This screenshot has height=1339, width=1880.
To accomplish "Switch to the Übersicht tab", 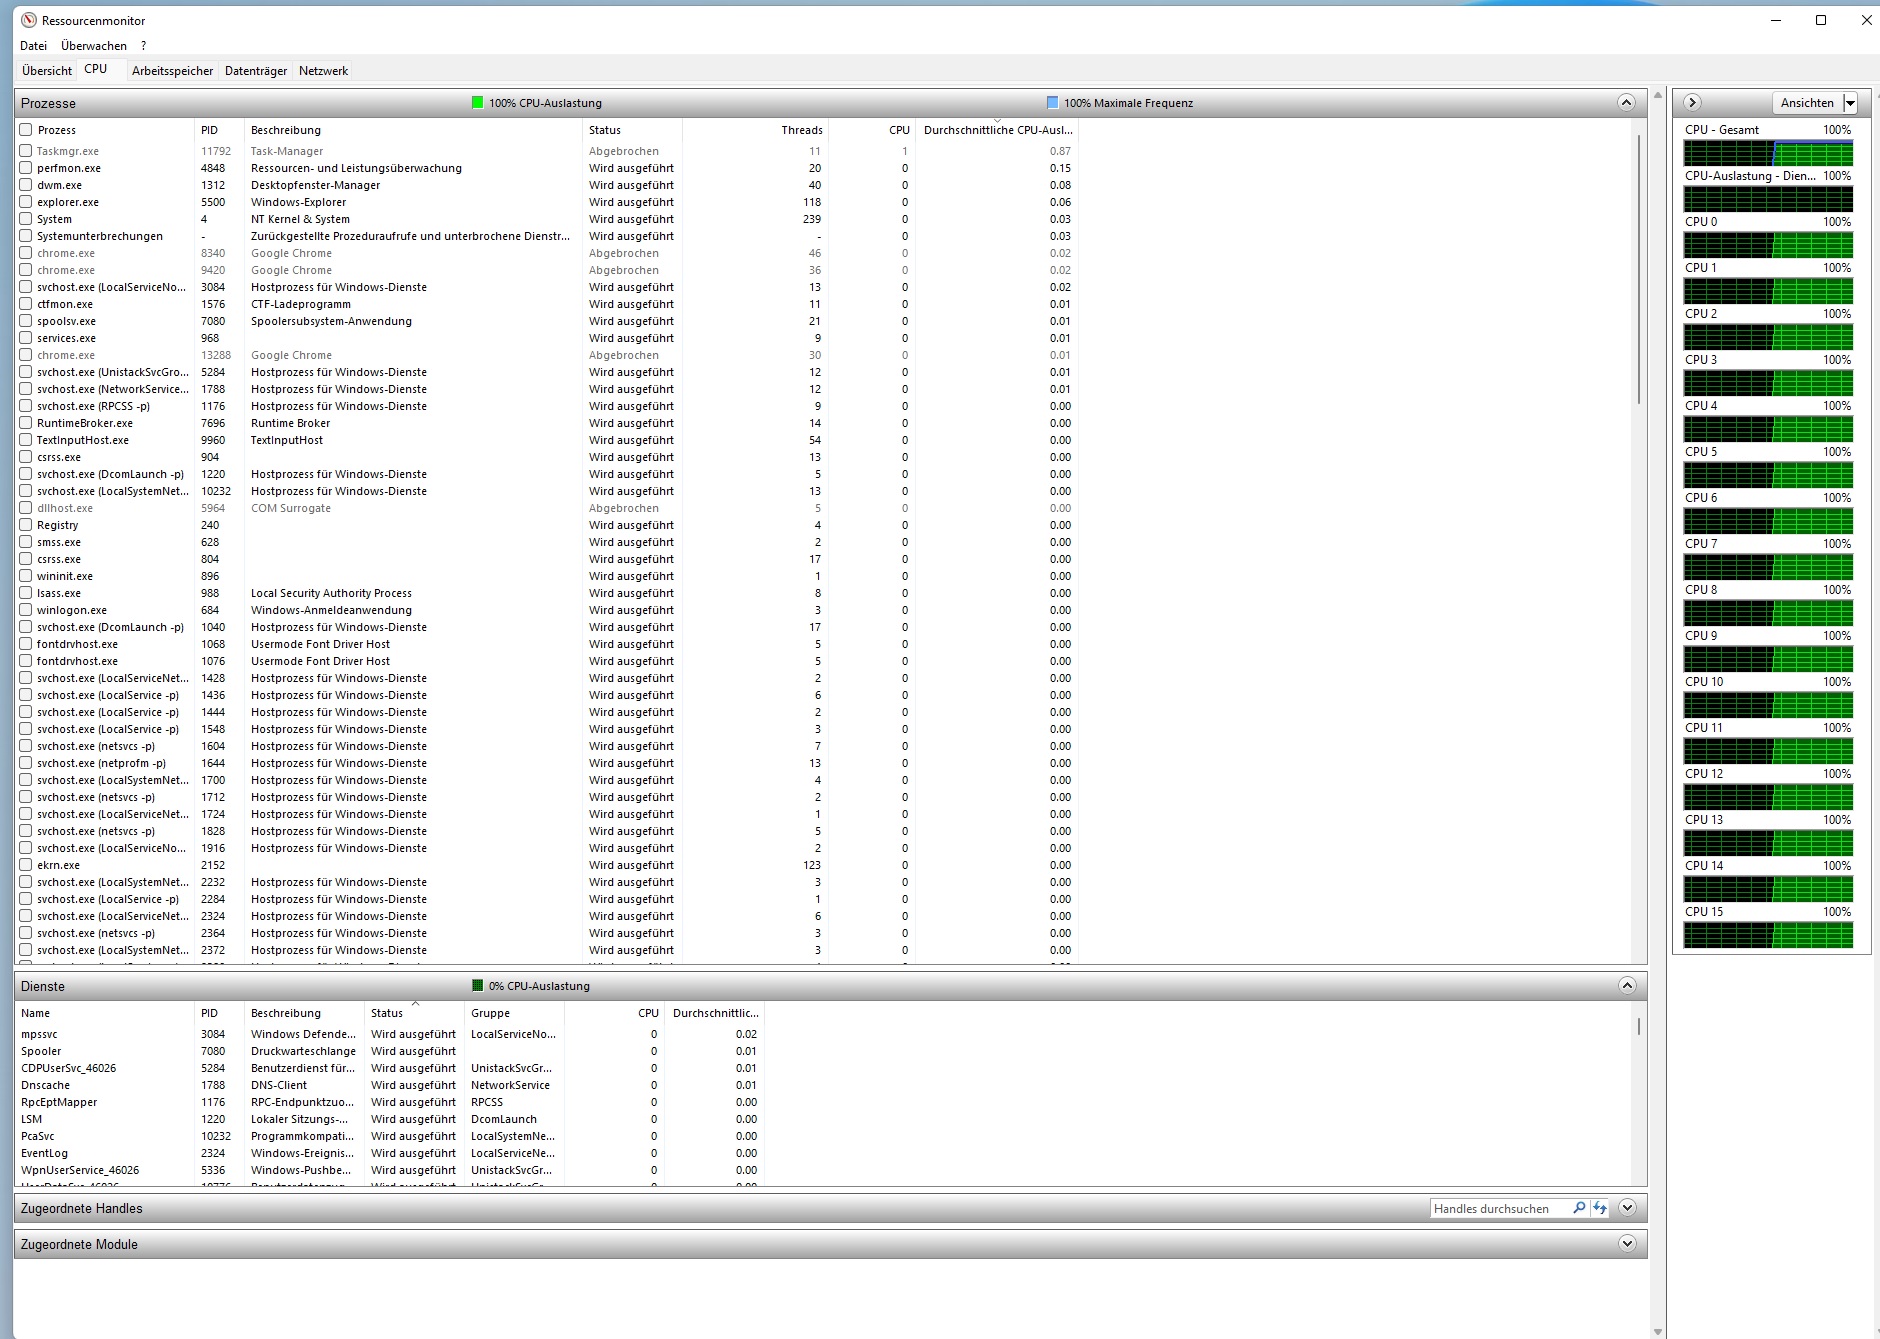I will [47, 70].
